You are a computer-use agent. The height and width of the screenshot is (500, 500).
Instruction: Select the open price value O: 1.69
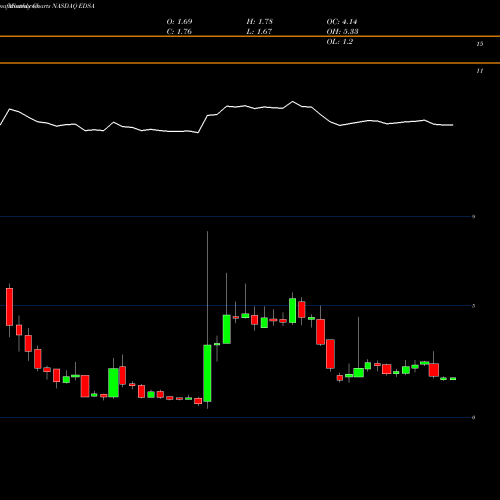(x=179, y=22)
